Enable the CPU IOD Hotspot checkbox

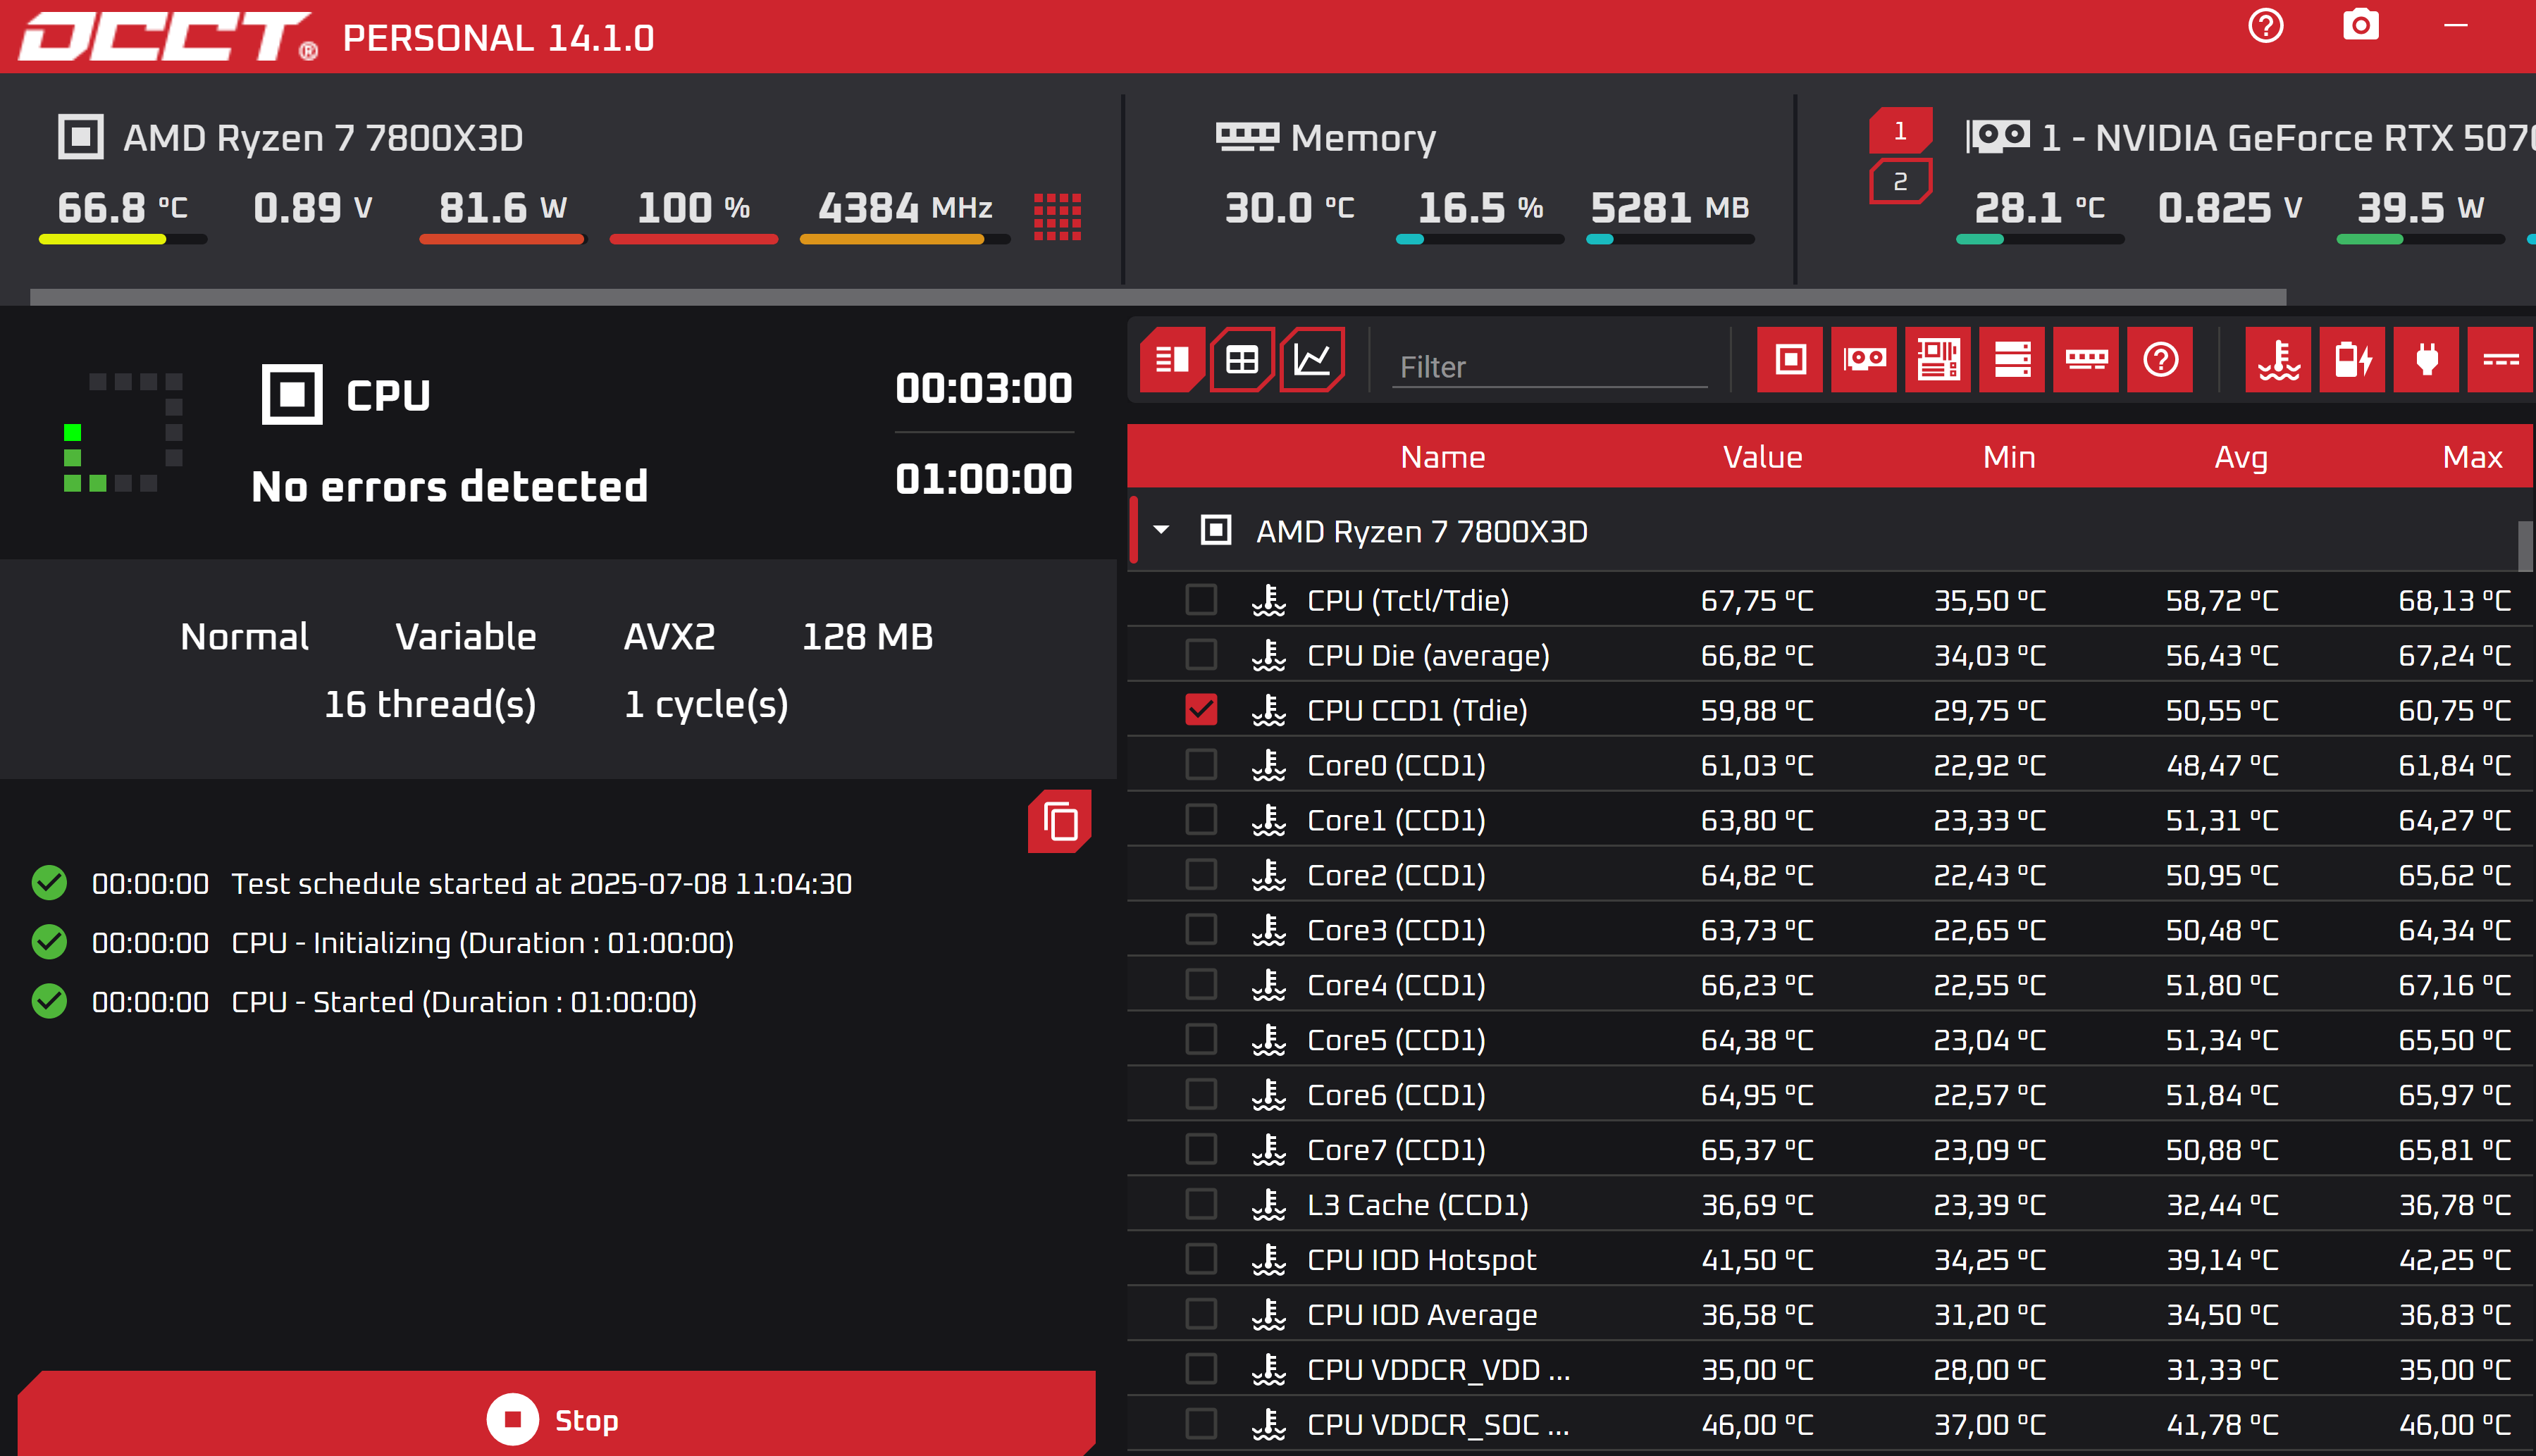tap(1200, 1260)
